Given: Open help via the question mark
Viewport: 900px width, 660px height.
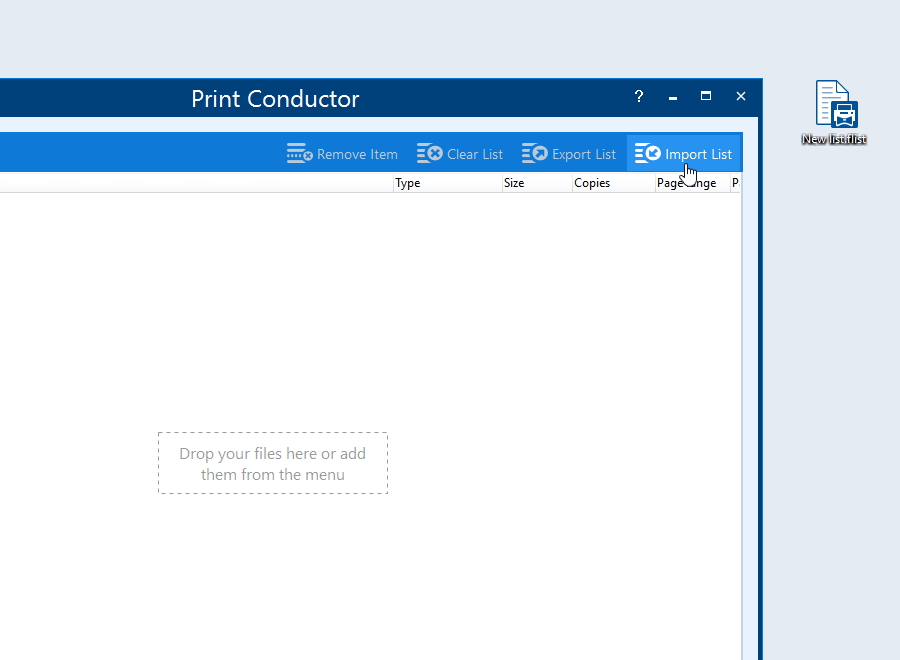Looking at the screenshot, I should 639,97.
